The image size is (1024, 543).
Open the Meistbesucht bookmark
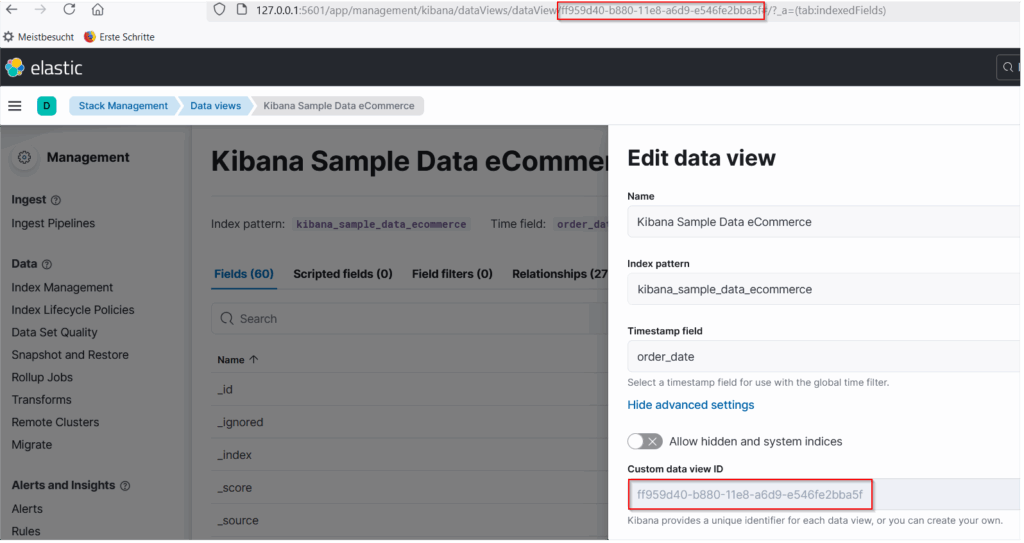(x=39, y=37)
